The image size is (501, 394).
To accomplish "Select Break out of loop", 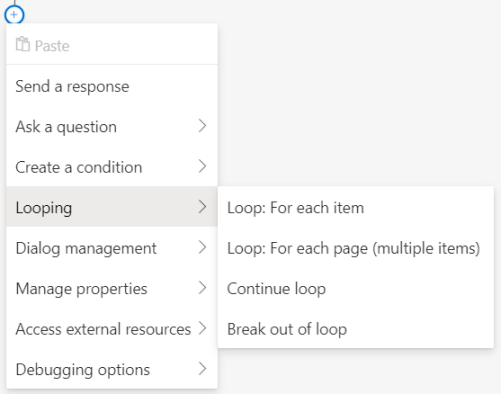I will coord(356,329).
